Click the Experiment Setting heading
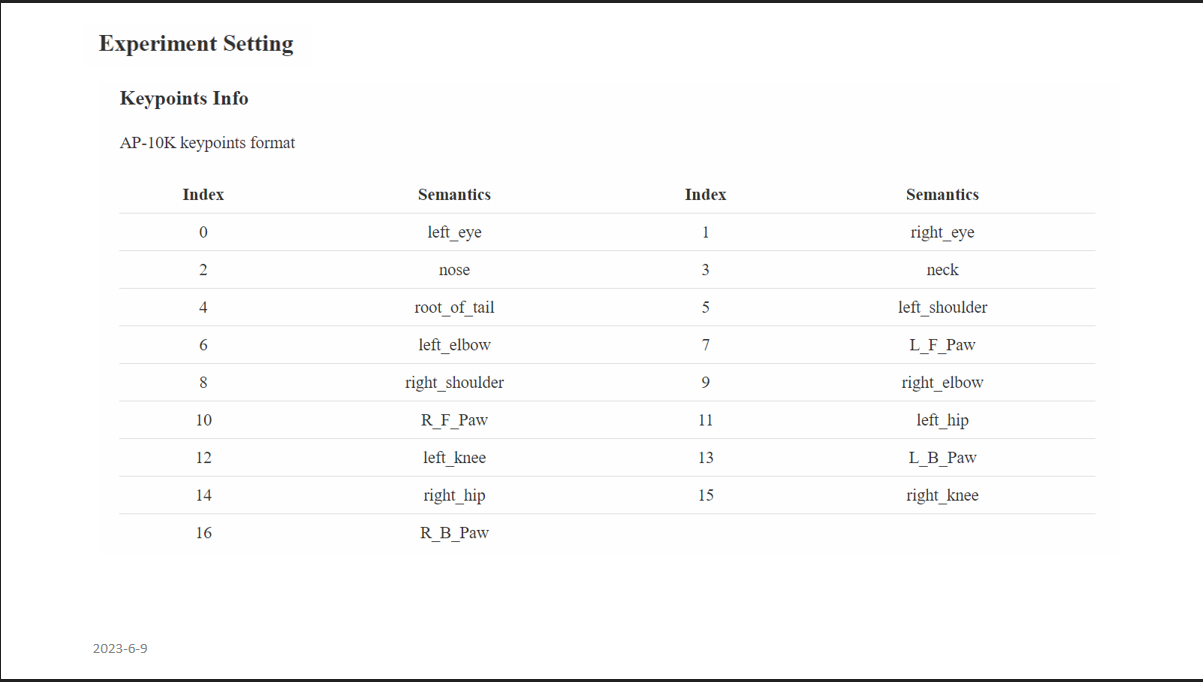The height and width of the screenshot is (682, 1203). tap(196, 44)
